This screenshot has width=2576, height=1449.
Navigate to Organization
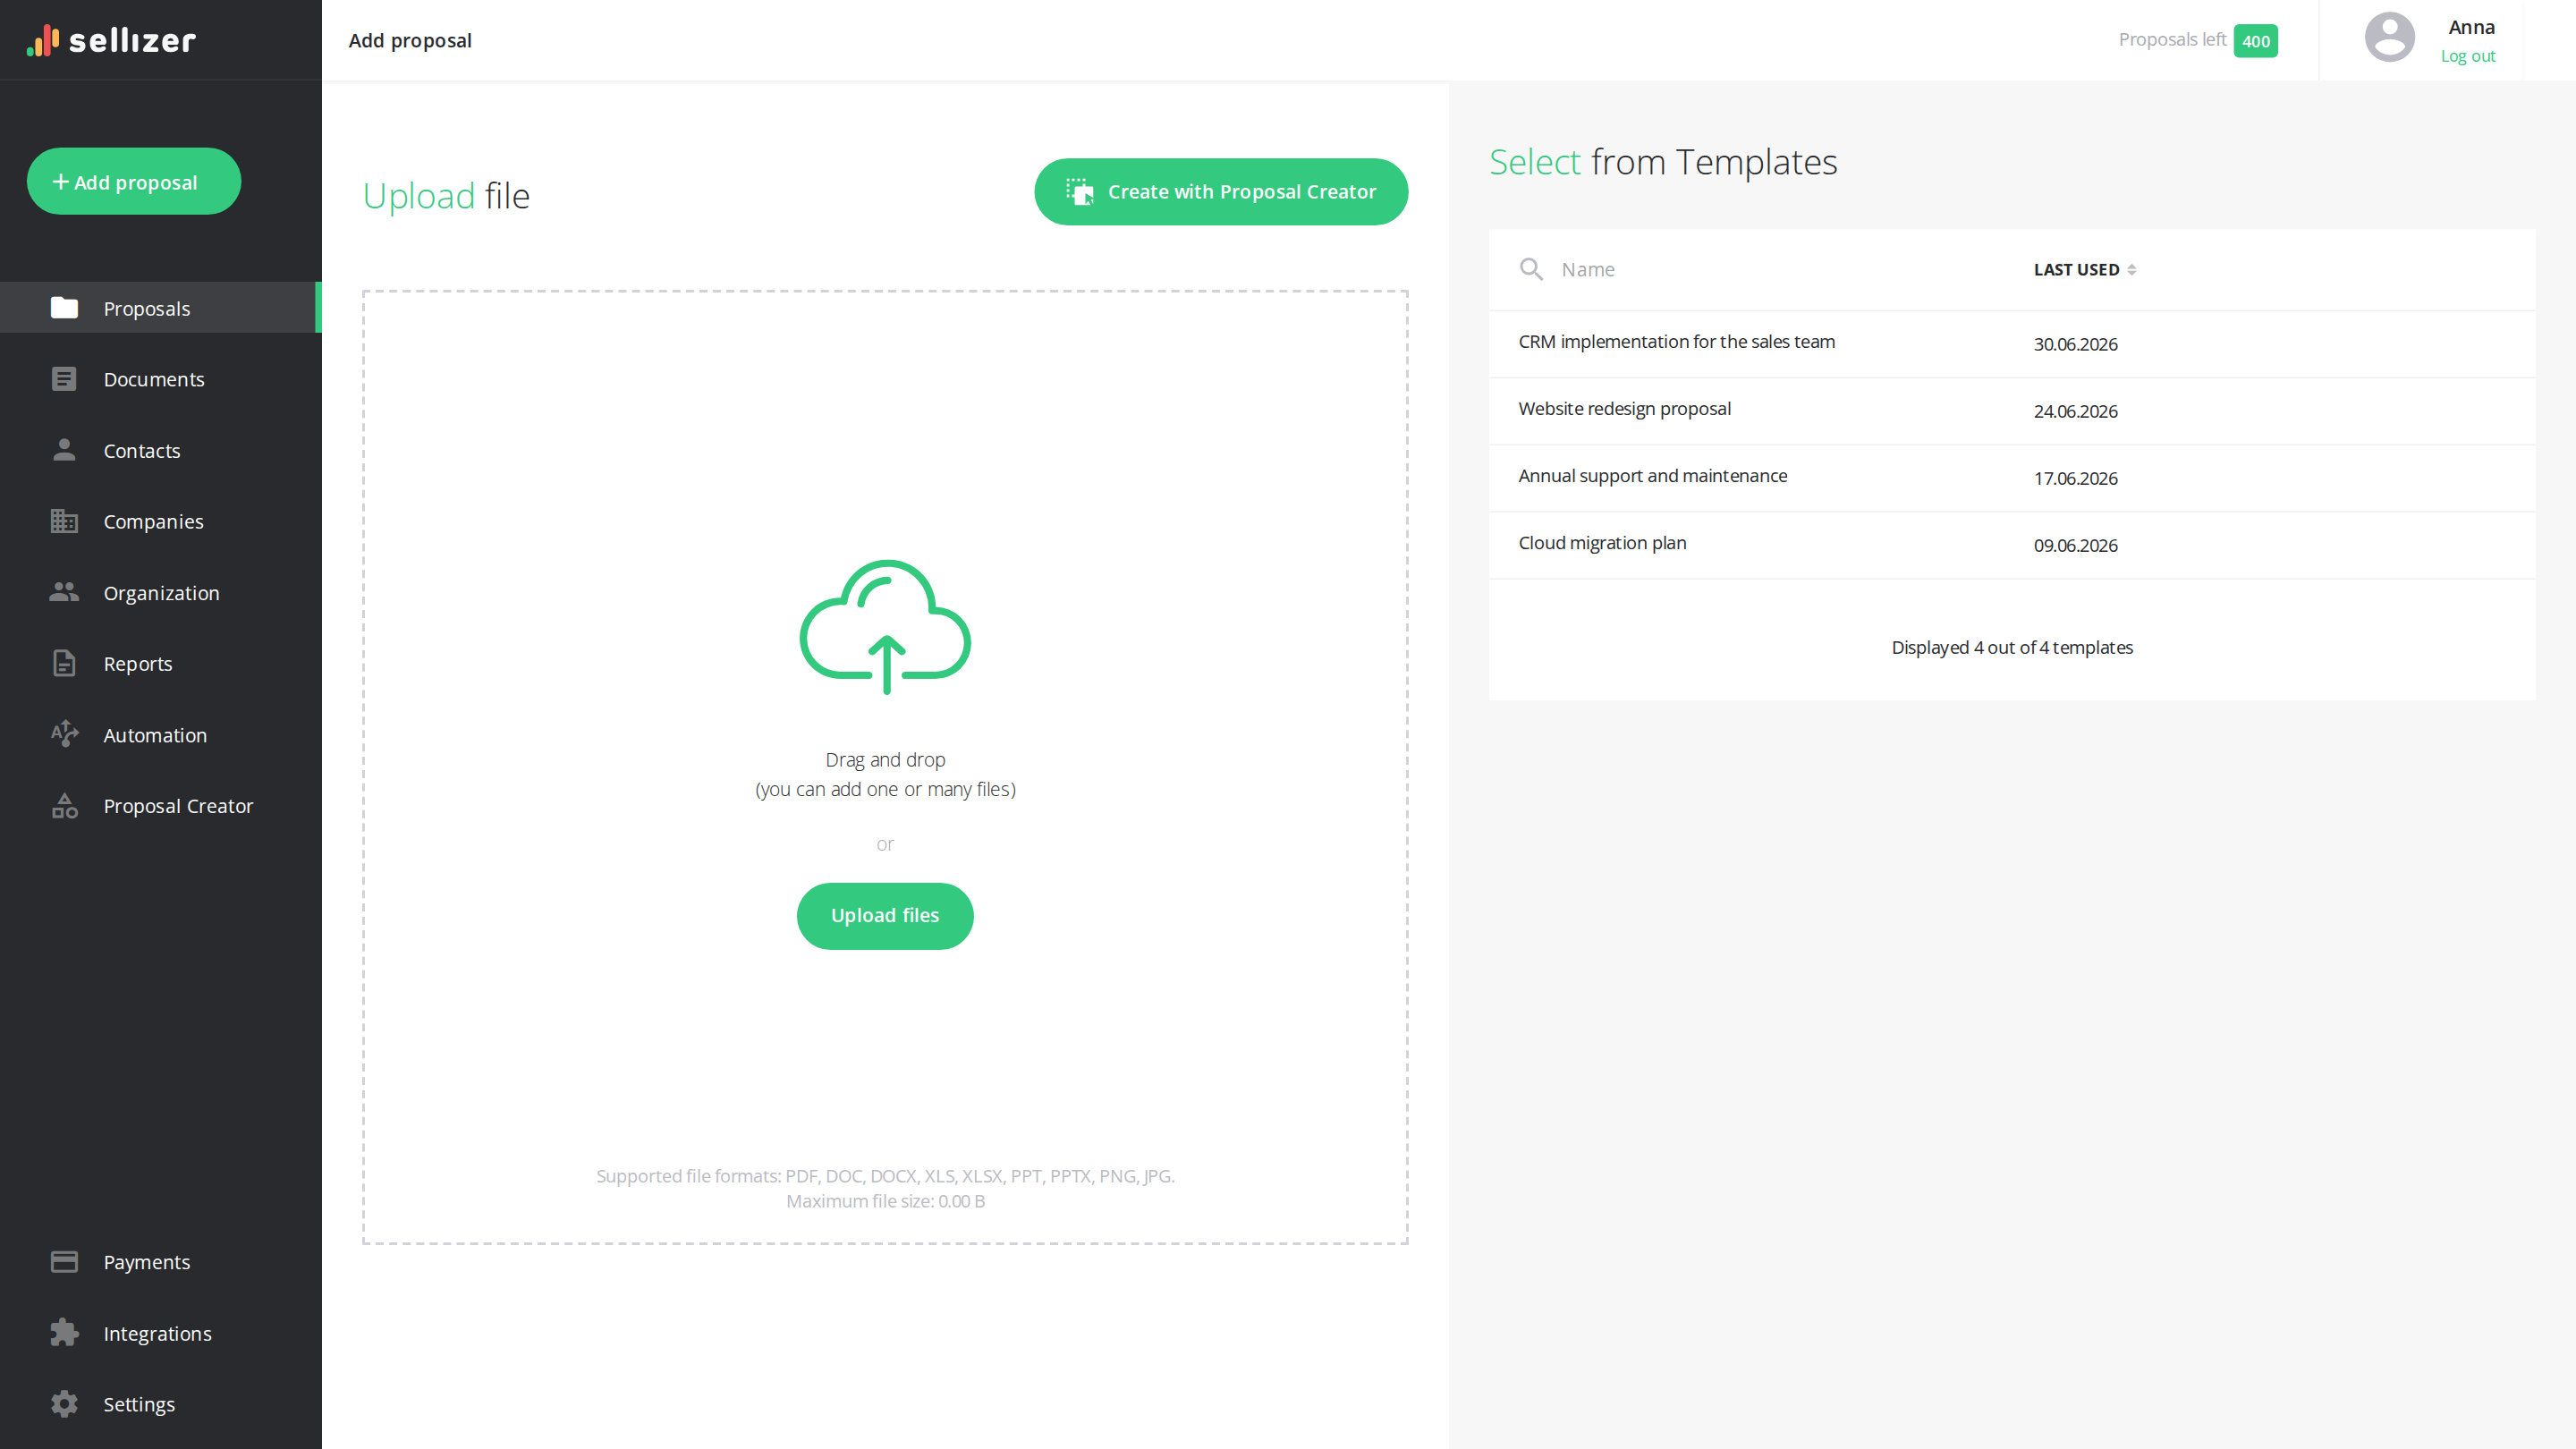point(159,592)
